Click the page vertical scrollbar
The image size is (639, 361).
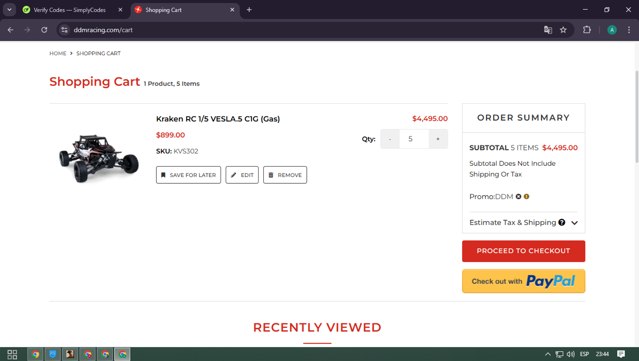[636, 117]
